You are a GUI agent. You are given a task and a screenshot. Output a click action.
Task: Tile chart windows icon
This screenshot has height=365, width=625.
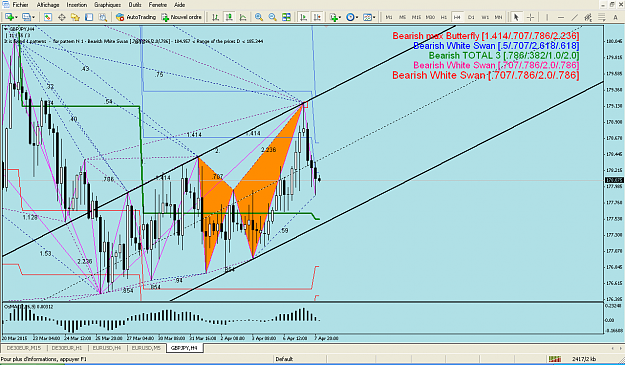point(286,17)
